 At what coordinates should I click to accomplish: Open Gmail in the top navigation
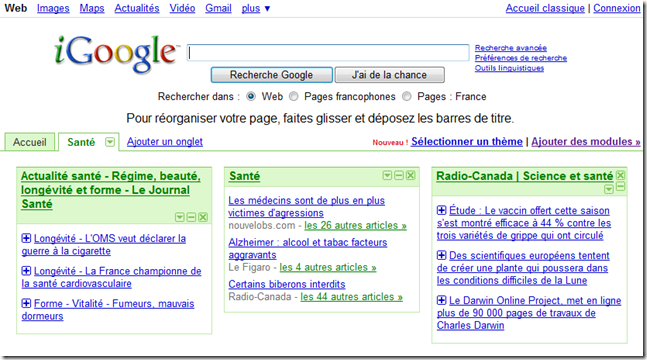[218, 8]
